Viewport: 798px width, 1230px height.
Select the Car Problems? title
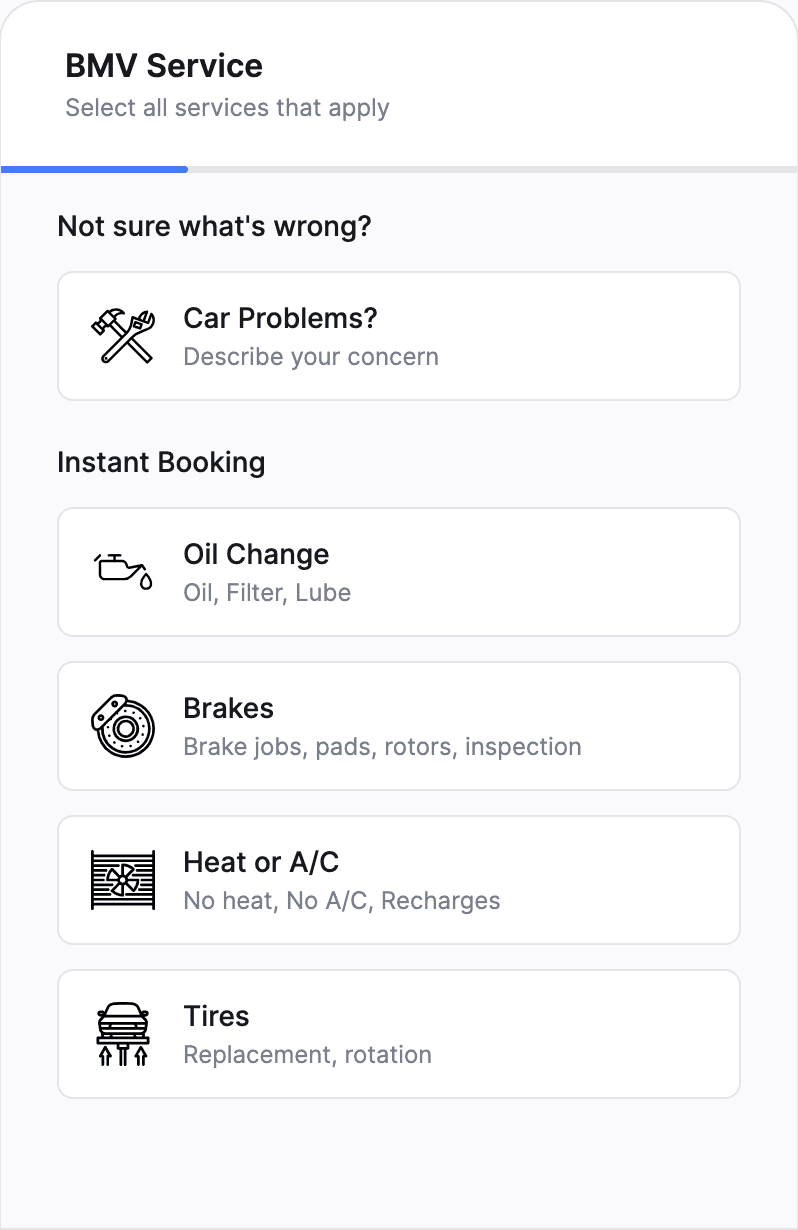tap(280, 318)
